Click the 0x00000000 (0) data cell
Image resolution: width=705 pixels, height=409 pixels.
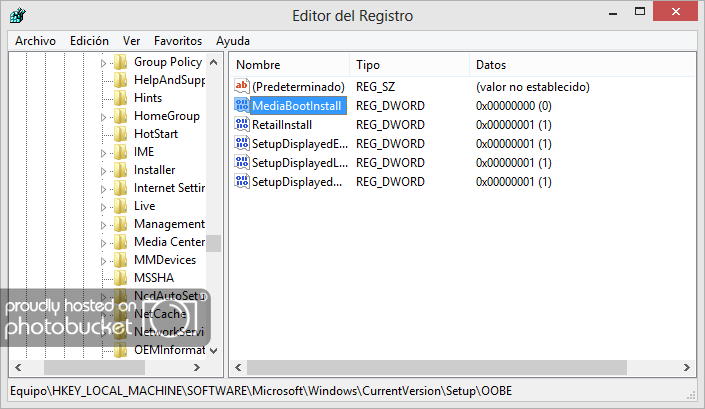[x=513, y=106]
